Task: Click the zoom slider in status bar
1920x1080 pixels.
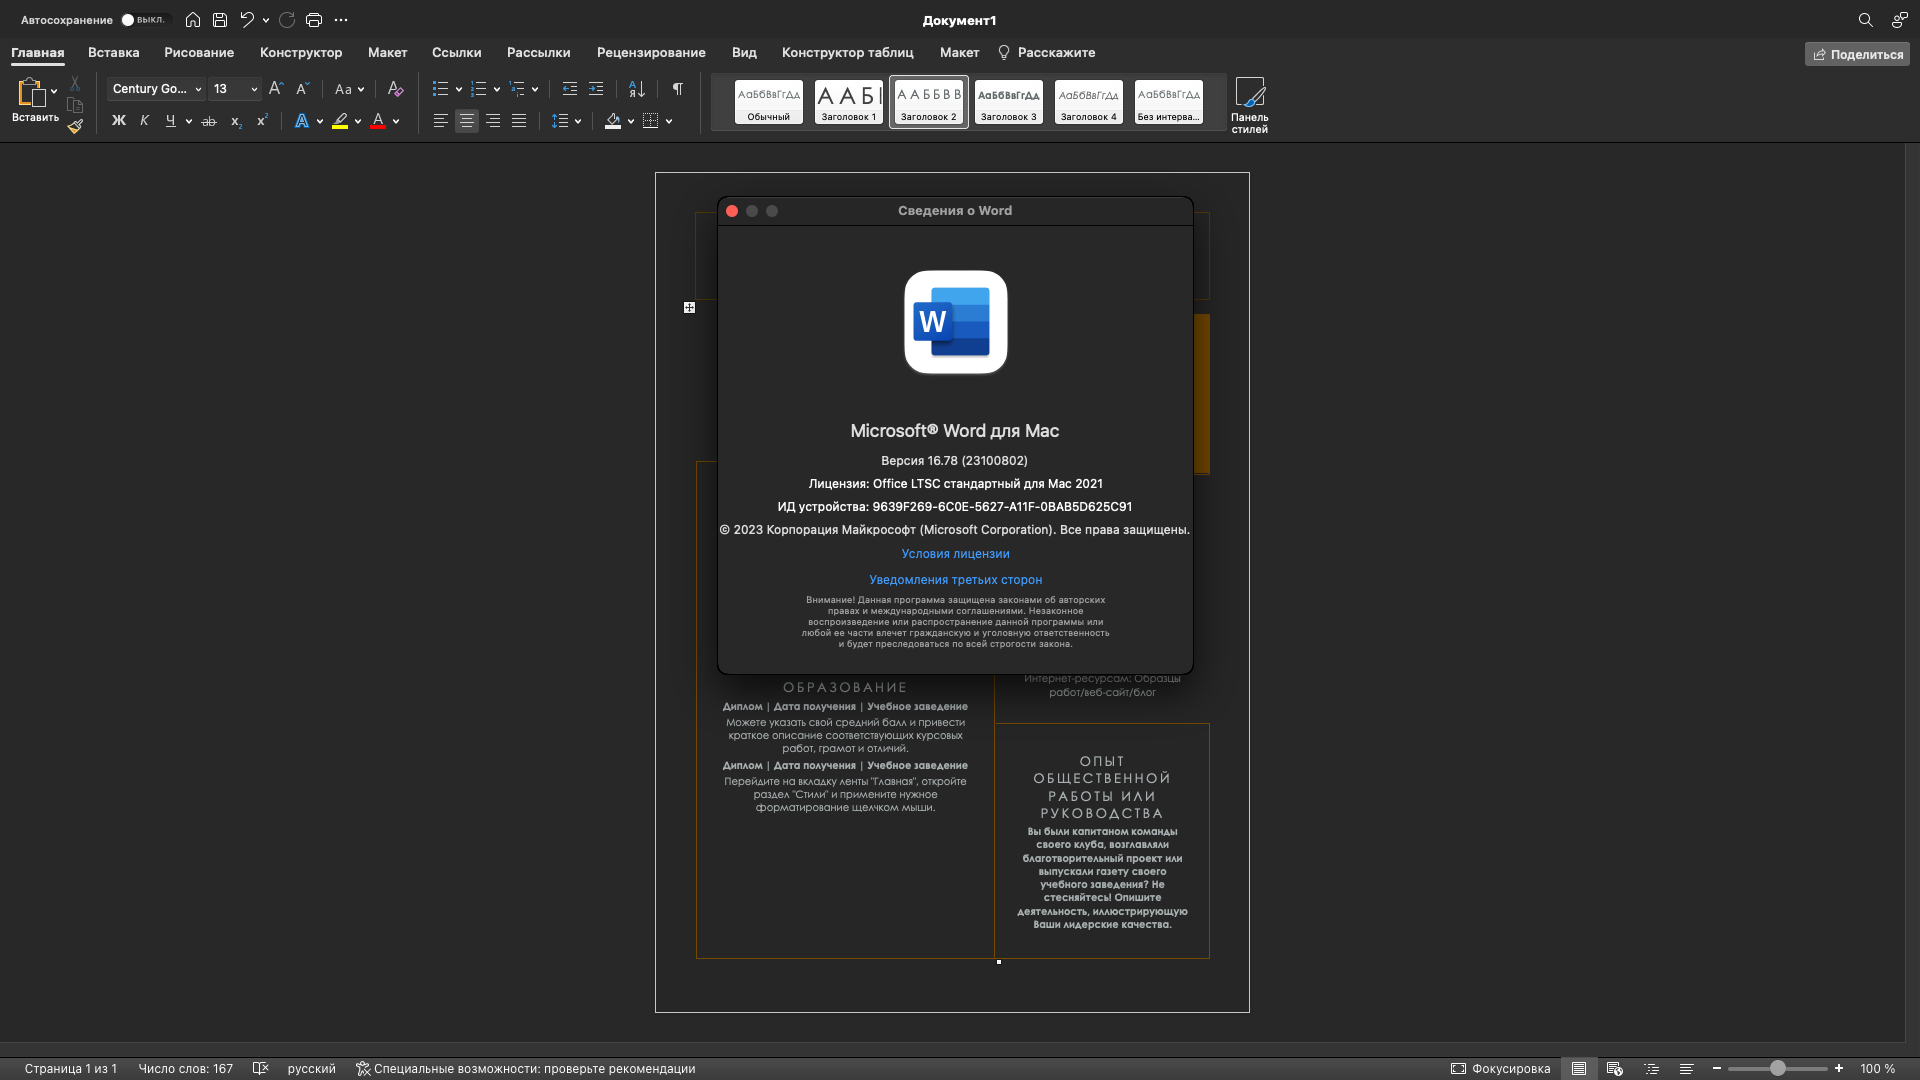Action: (1777, 1068)
